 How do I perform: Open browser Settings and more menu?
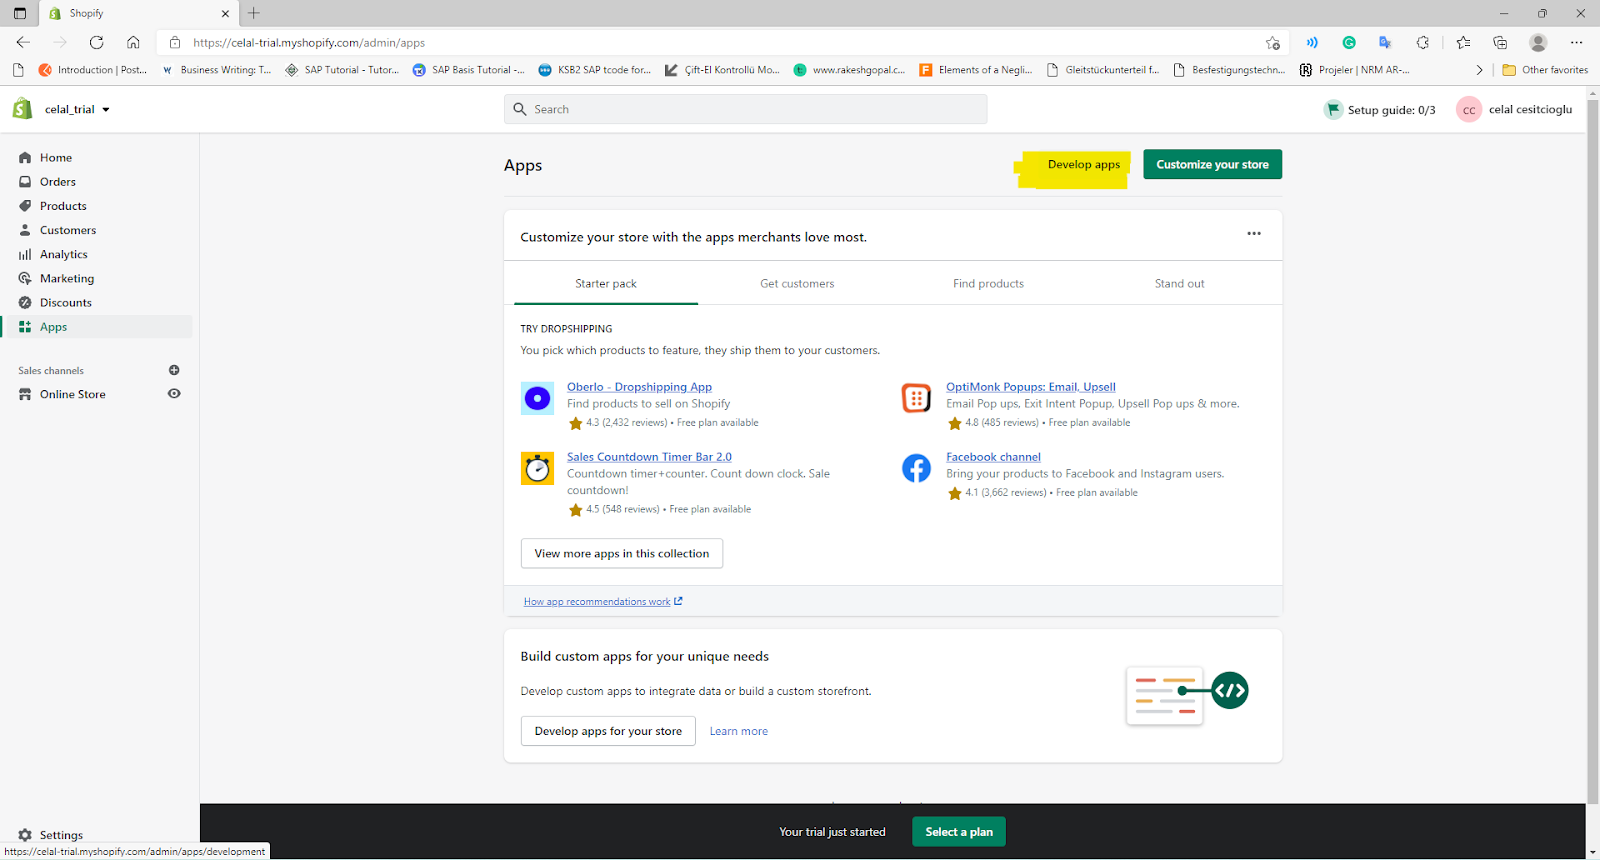[1576, 42]
